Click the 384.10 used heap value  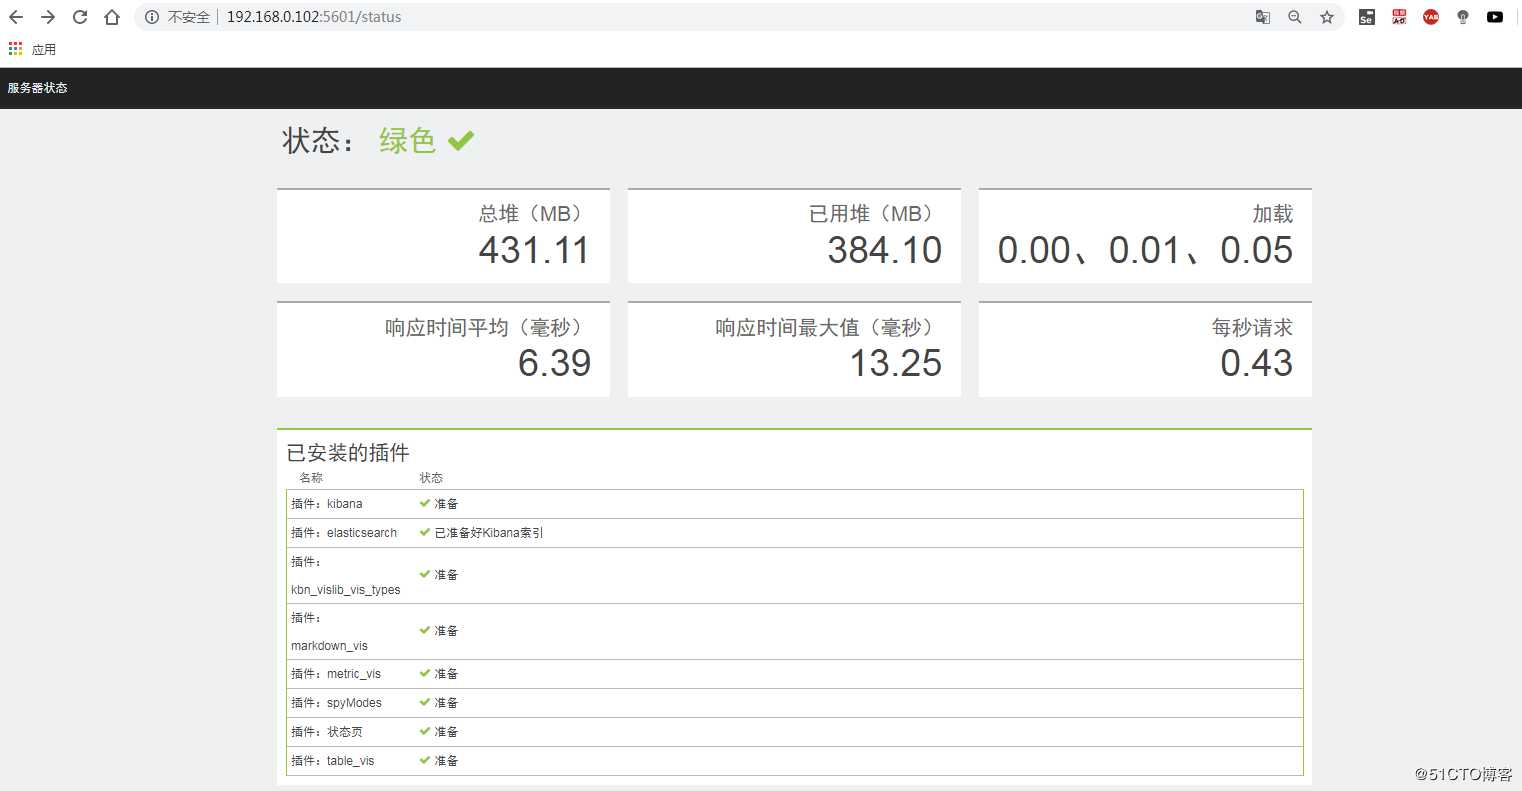(885, 250)
